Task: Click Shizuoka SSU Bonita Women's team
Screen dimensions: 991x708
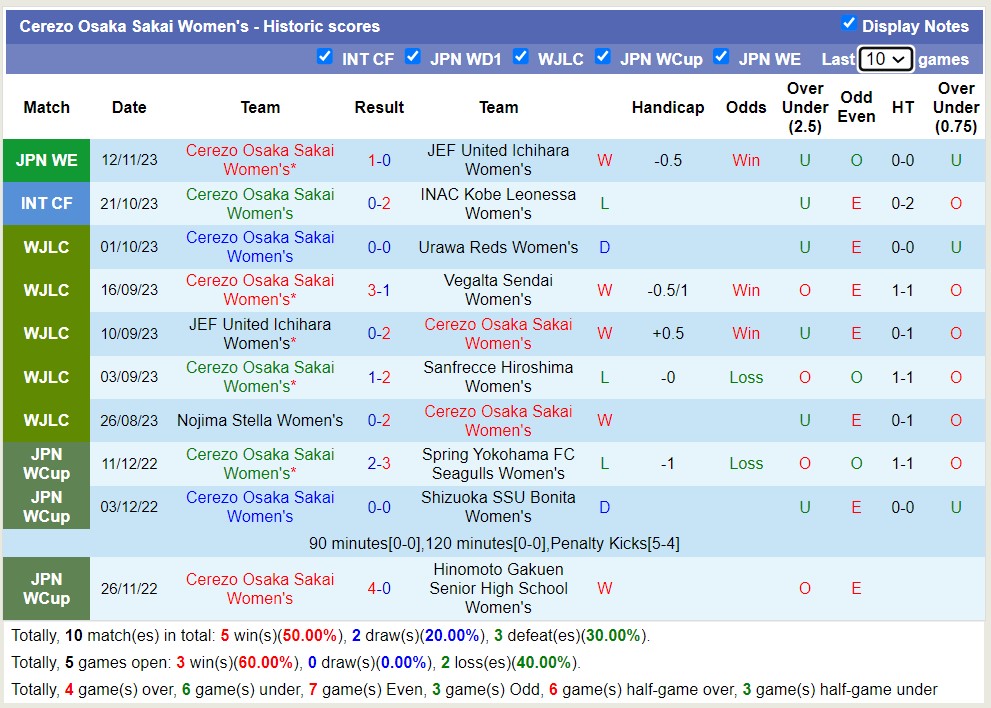Action: point(498,507)
